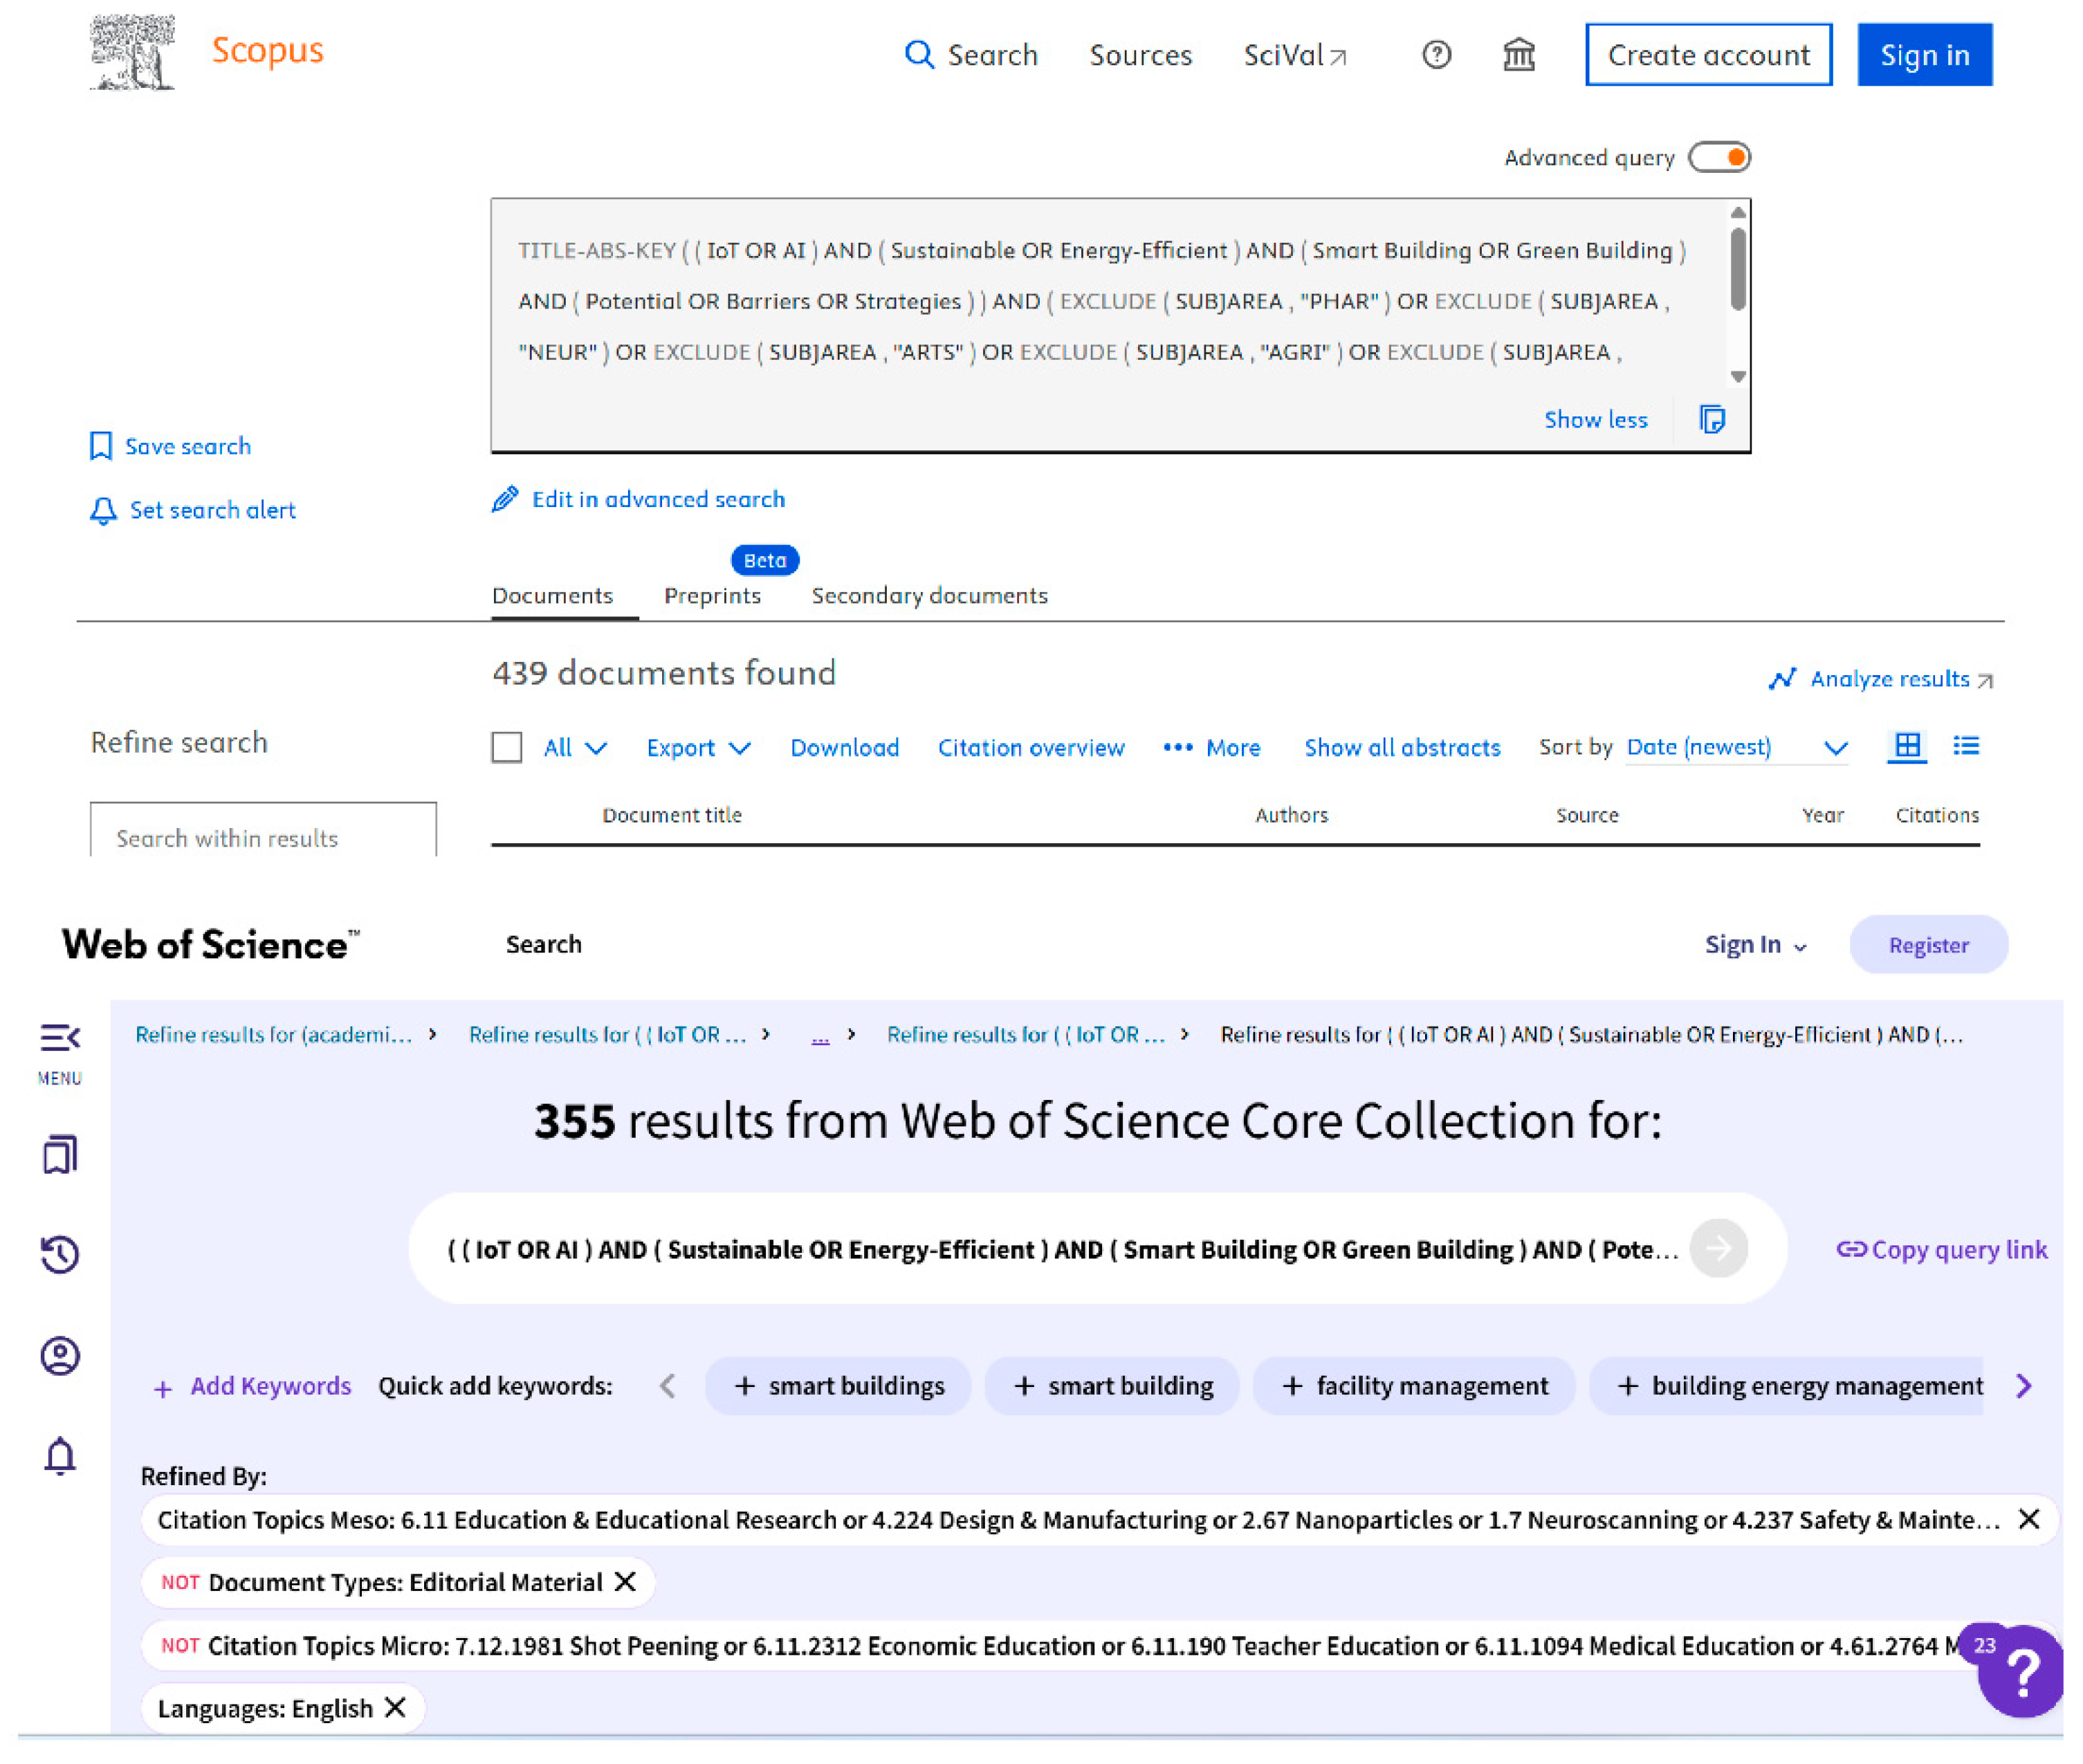Copy the query using the copy icon
Image resolution: width=2083 pixels, height=1764 pixels.
click(1711, 419)
